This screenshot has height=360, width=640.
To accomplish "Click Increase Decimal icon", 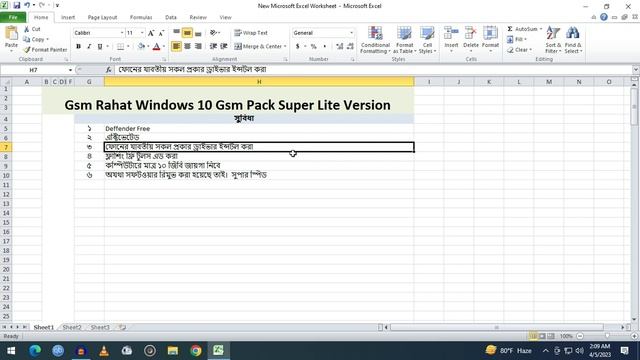I will [x=340, y=47].
